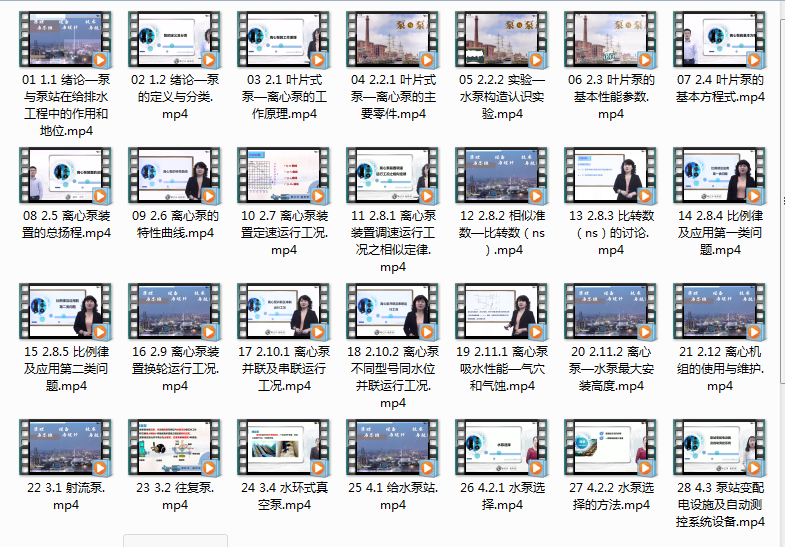Screen dimensions: 785x547
Task: Click filename label 21 2.12 离心机组的使用与维护
Action: pyautogui.click(x=720, y=369)
